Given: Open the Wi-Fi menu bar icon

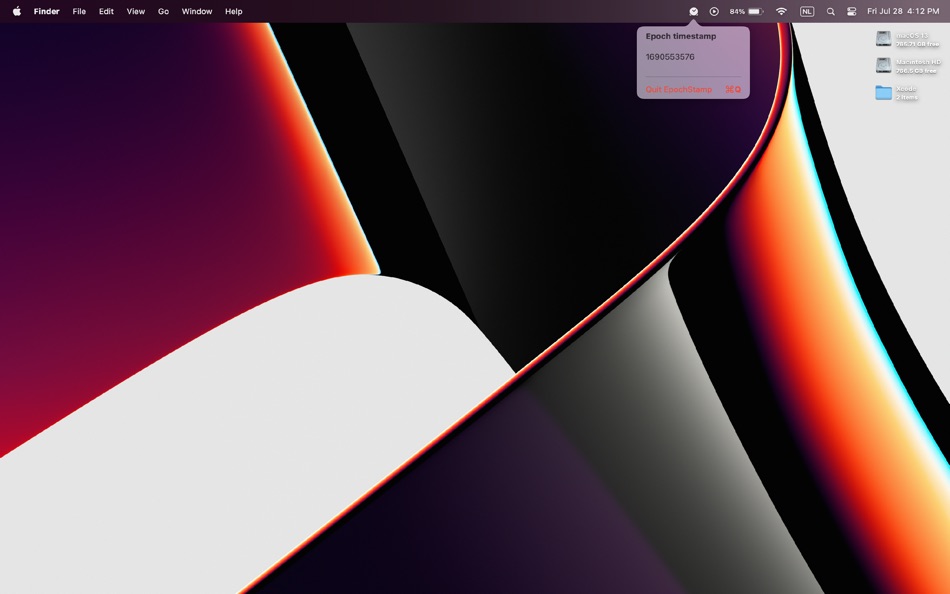Looking at the screenshot, I should (782, 12).
